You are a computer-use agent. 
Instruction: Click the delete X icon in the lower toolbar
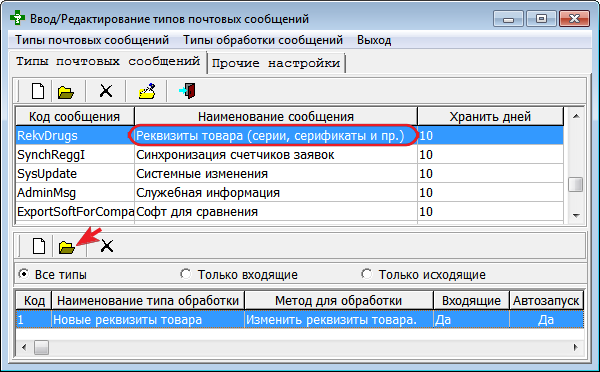pyautogui.click(x=107, y=246)
